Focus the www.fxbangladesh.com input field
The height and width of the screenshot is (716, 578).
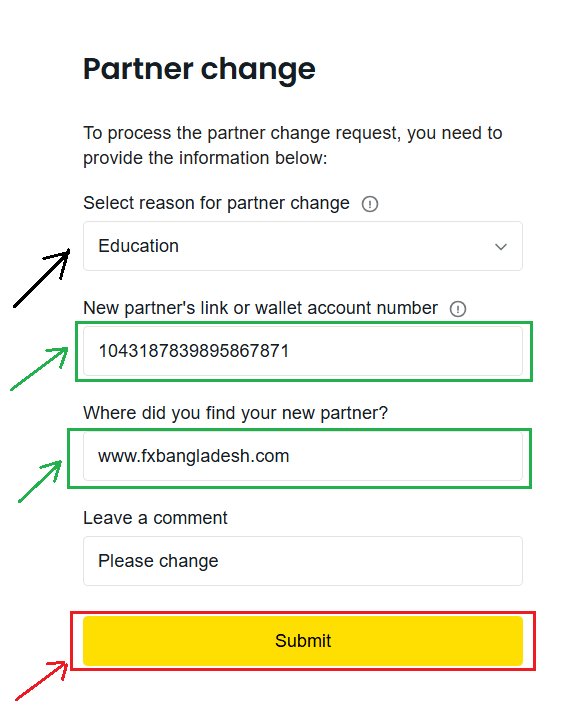(303, 456)
